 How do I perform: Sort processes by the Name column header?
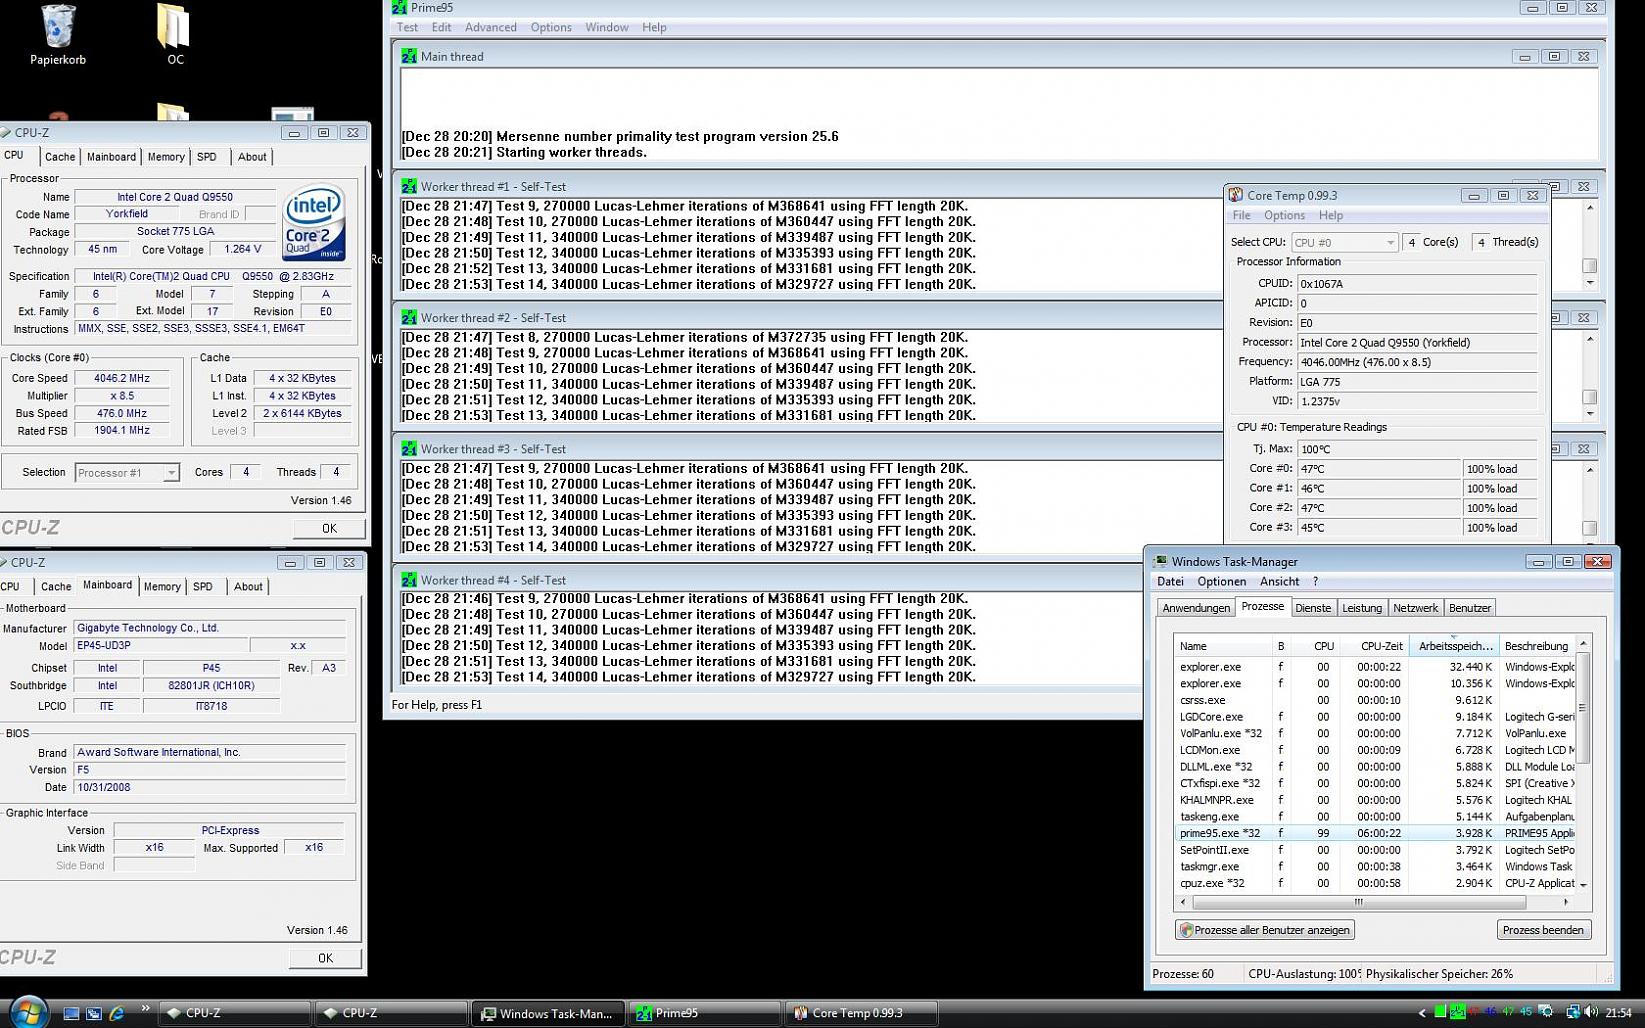1222,646
